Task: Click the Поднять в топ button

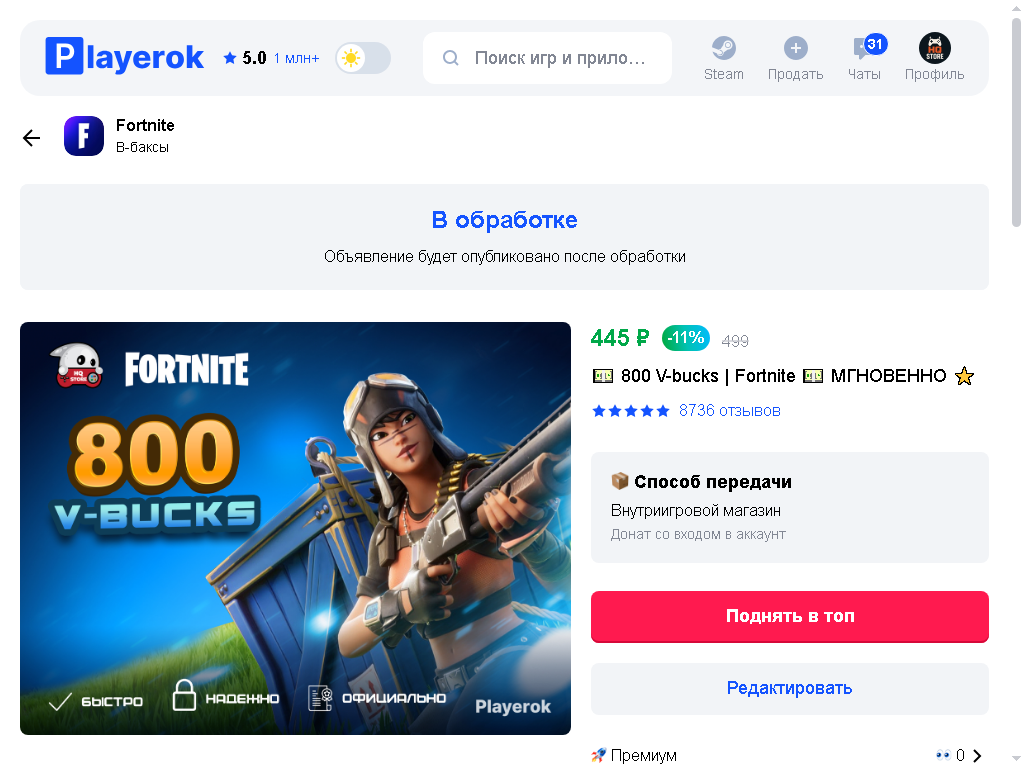Action: 790,616
